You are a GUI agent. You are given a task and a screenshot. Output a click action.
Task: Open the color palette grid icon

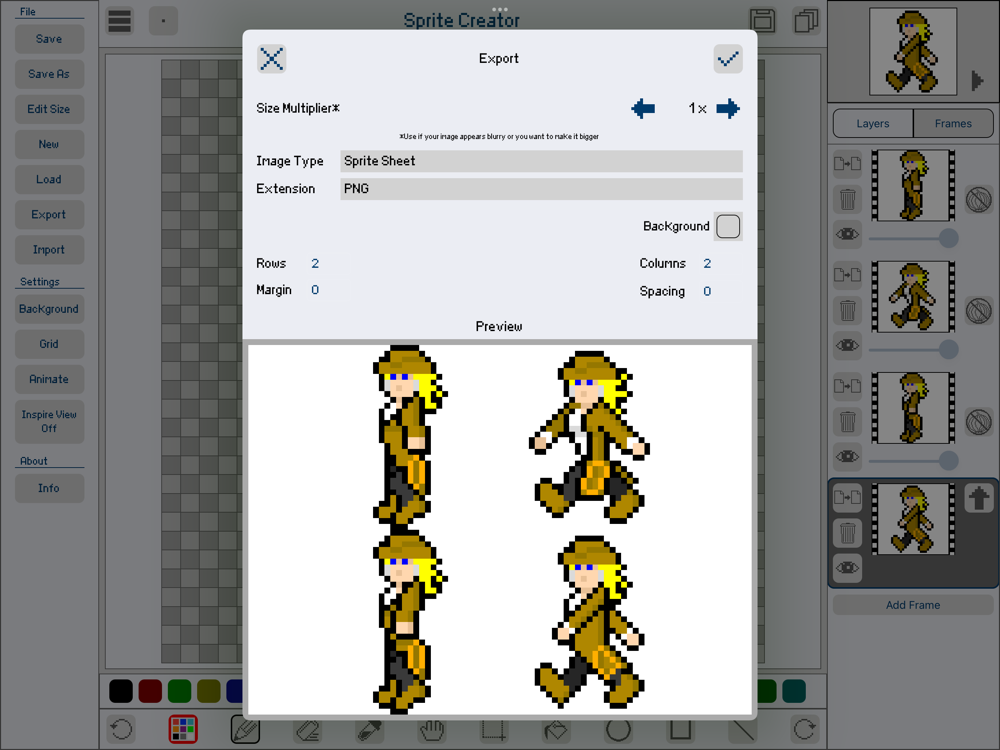pos(183,729)
